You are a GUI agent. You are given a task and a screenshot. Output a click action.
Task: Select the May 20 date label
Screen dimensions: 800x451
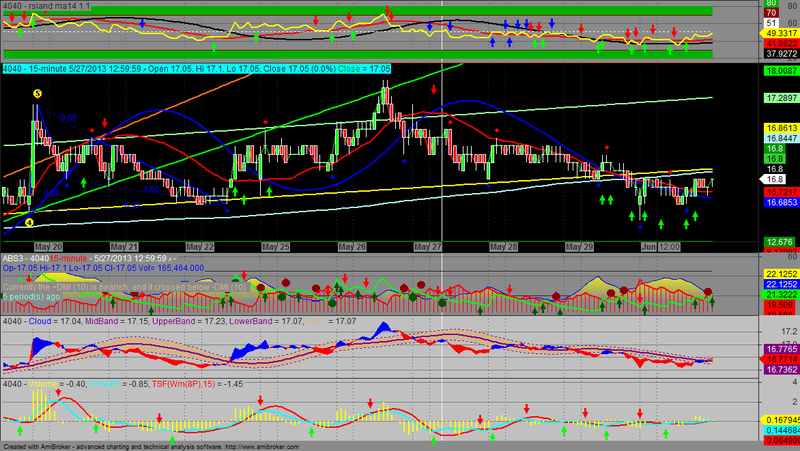tap(48, 247)
